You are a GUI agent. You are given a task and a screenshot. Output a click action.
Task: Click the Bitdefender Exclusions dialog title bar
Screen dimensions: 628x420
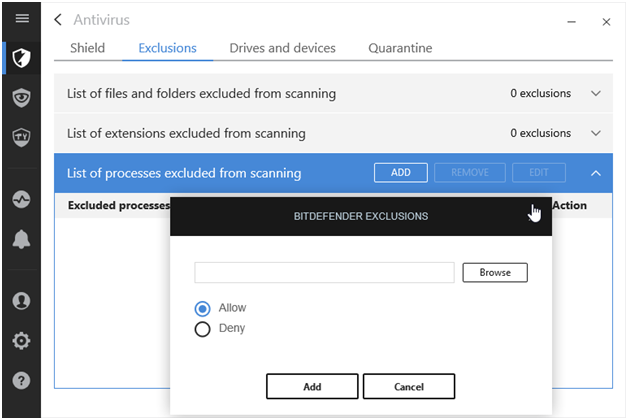pos(361,216)
